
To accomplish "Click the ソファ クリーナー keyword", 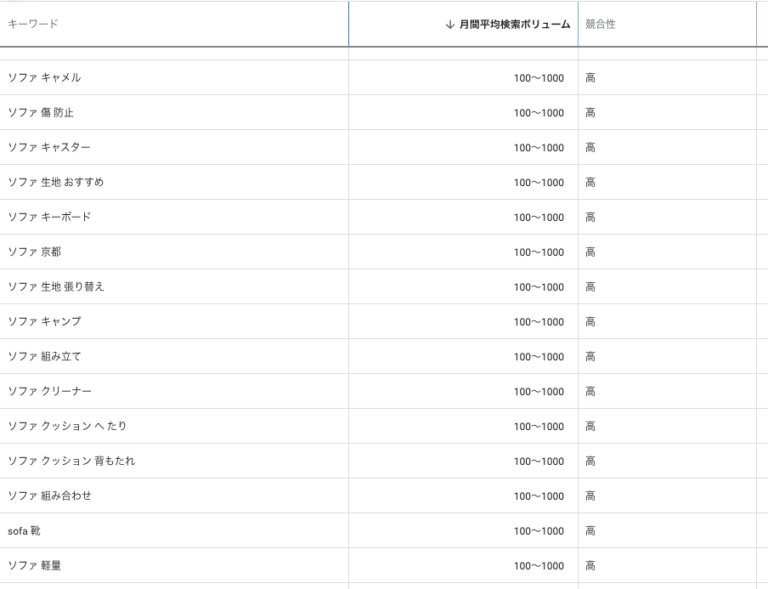I will point(49,391).
